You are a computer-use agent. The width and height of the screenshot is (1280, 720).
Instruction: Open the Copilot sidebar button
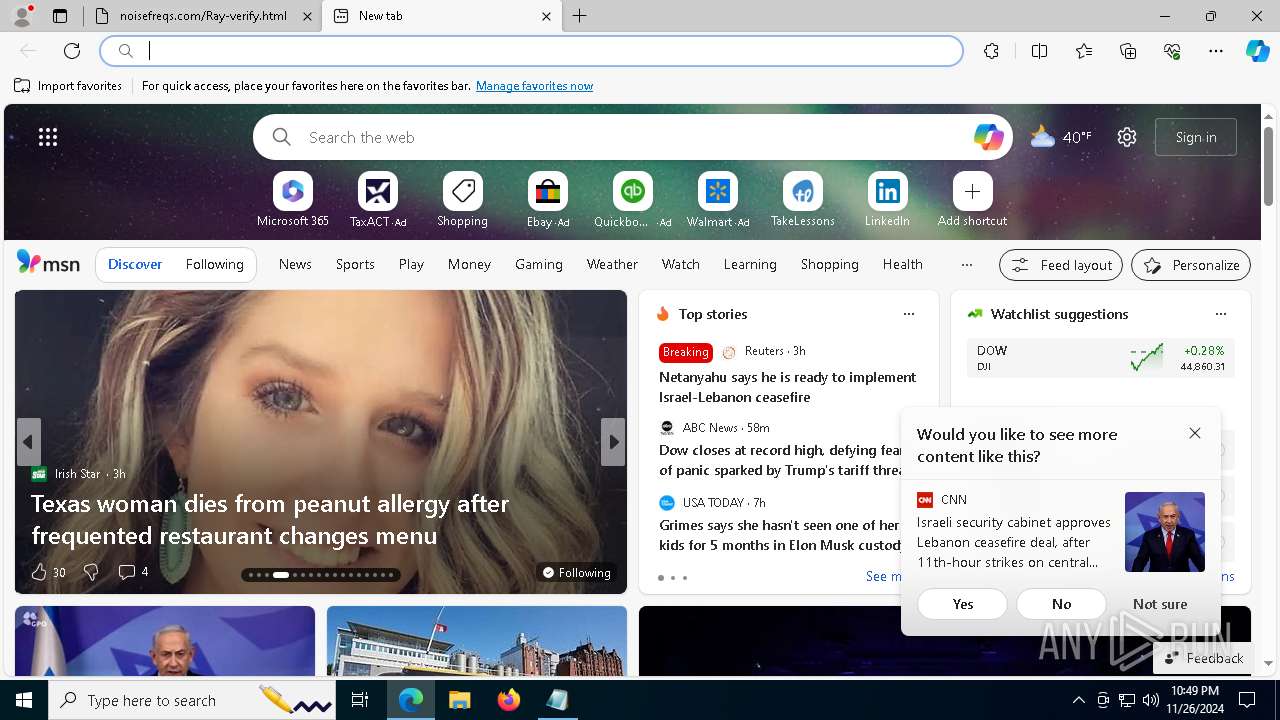coord(1257,51)
